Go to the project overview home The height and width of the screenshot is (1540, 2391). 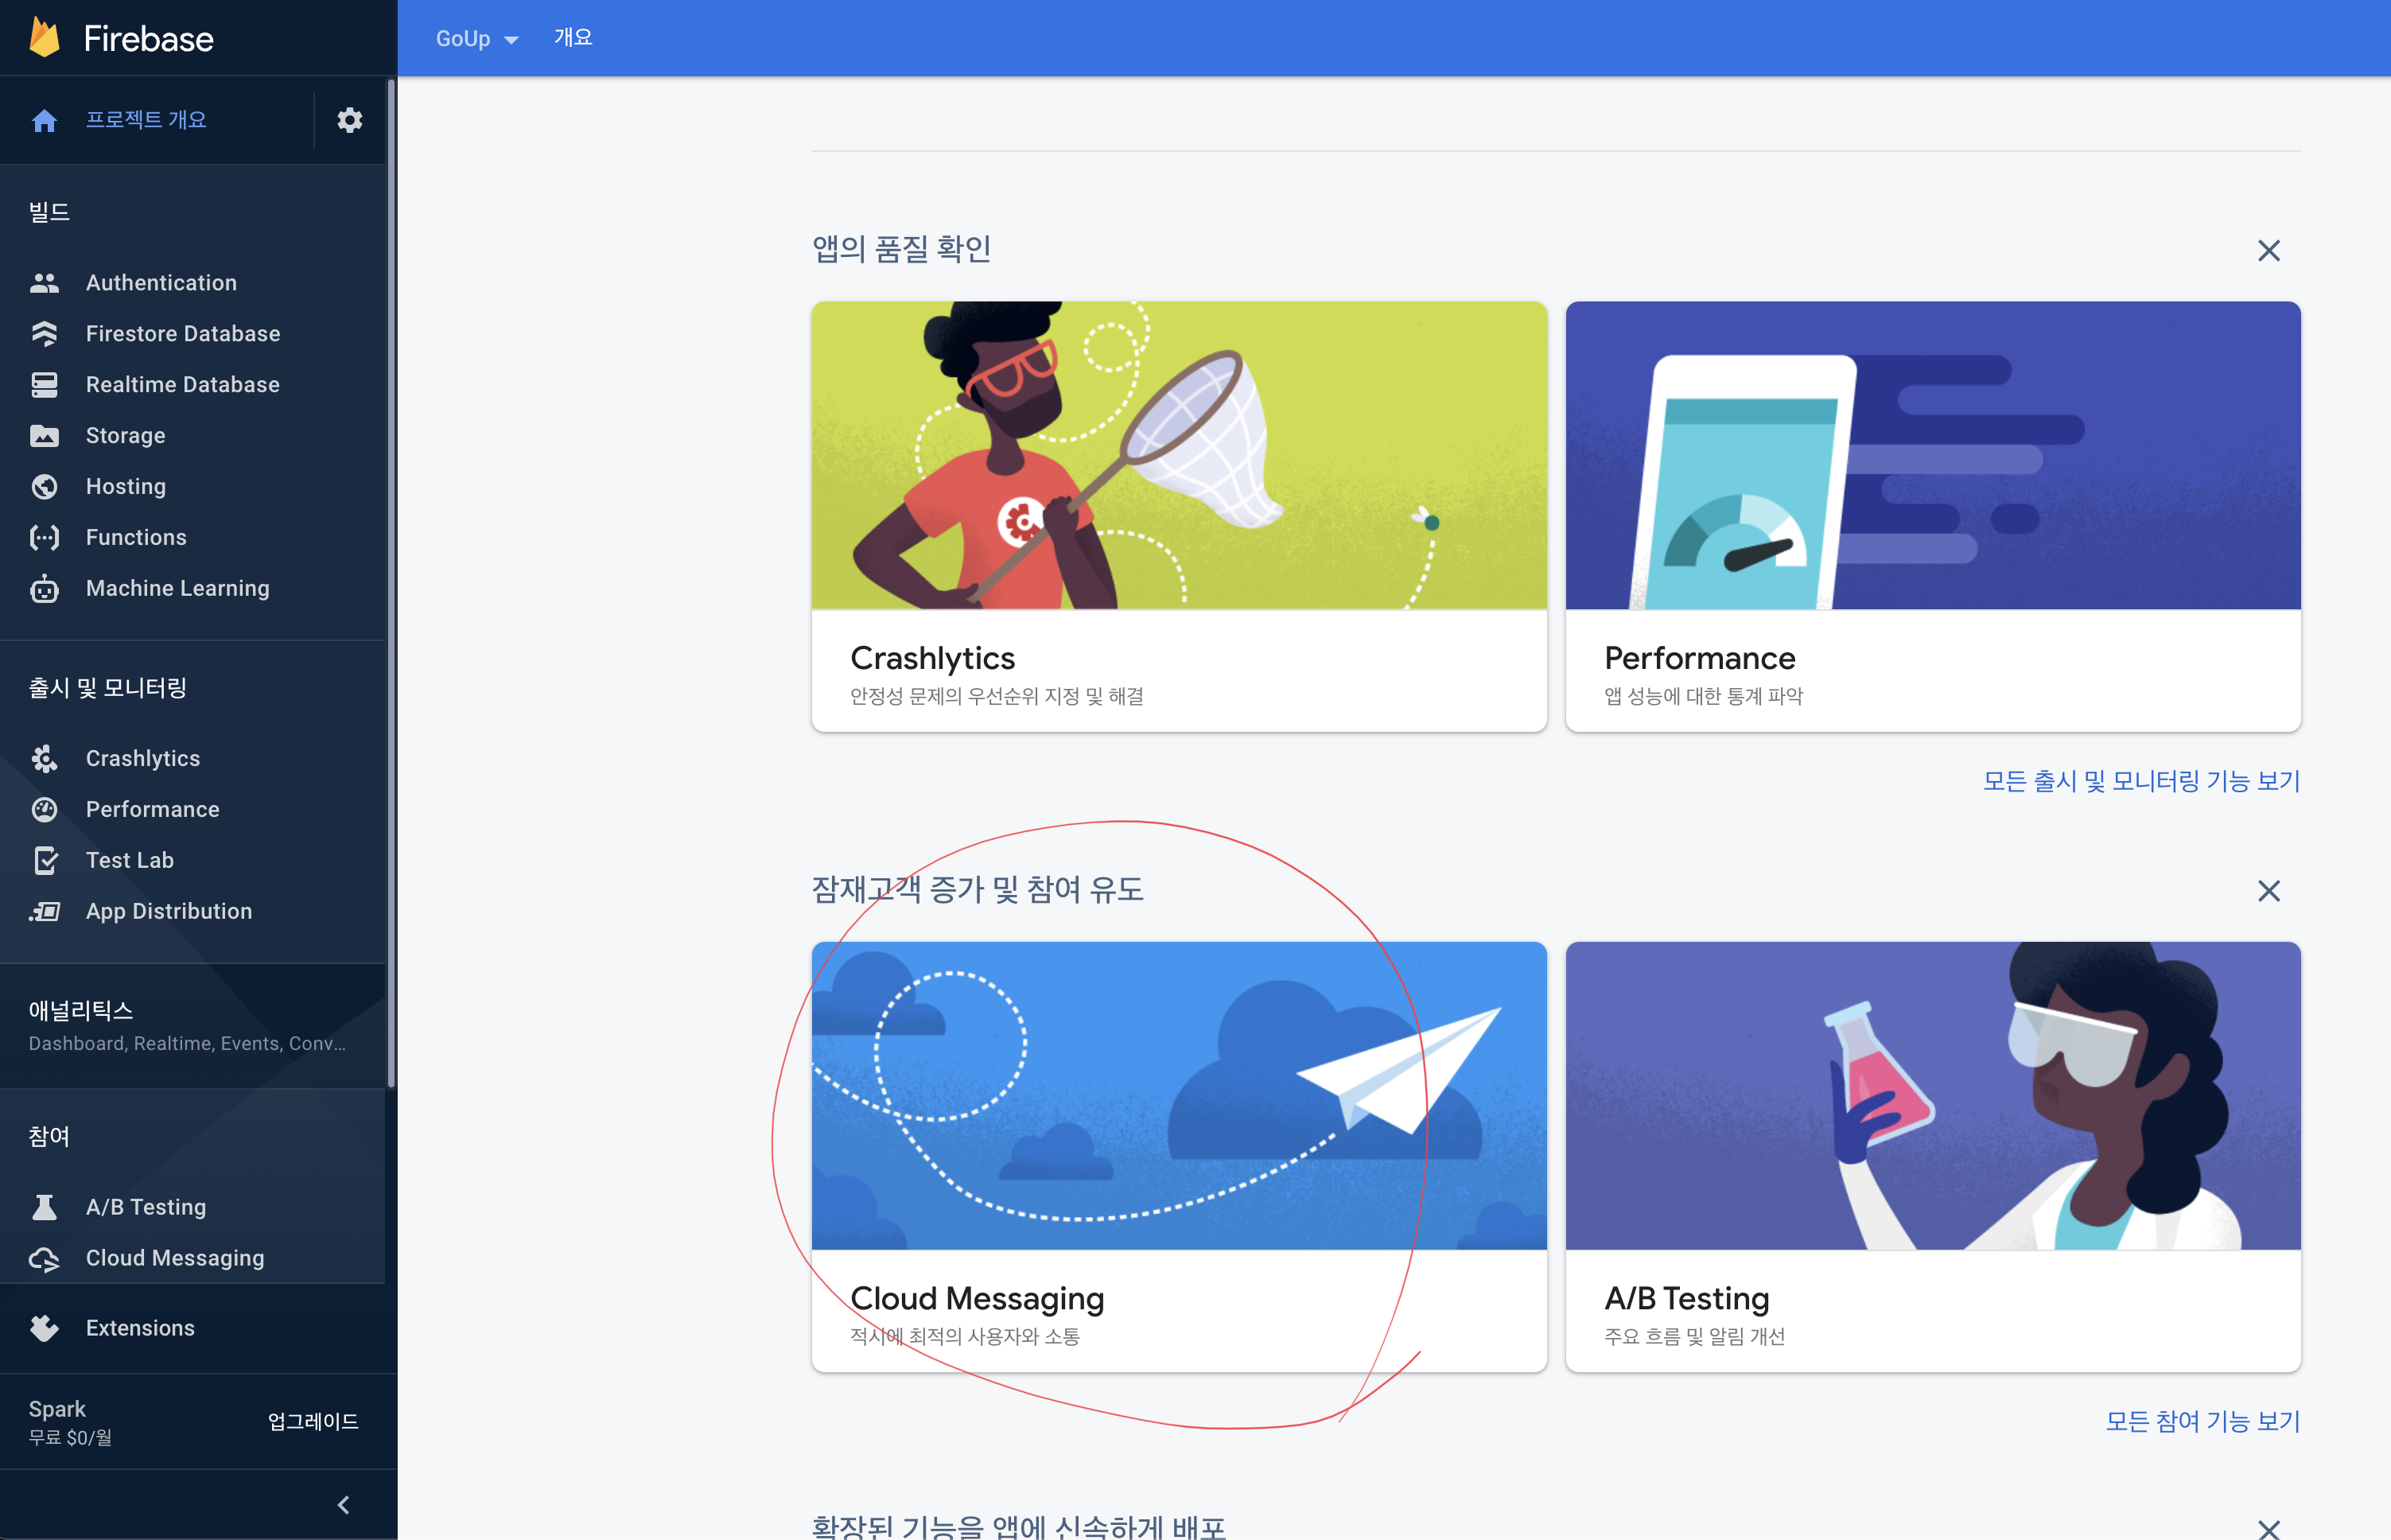pyautogui.click(x=145, y=120)
